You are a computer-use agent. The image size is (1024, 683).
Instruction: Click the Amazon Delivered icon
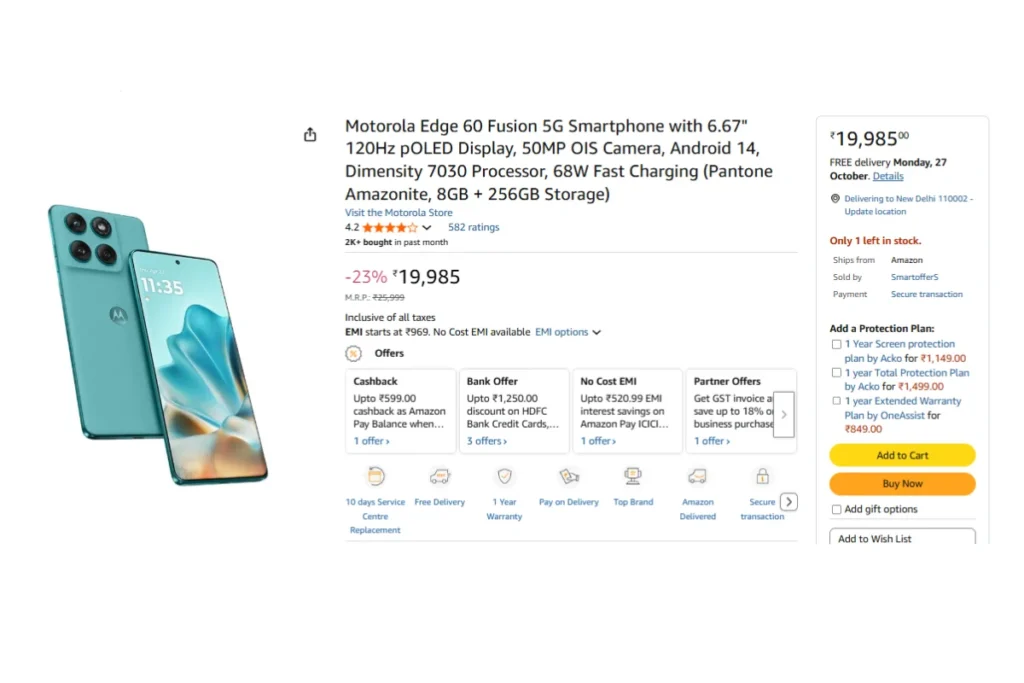click(697, 477)
